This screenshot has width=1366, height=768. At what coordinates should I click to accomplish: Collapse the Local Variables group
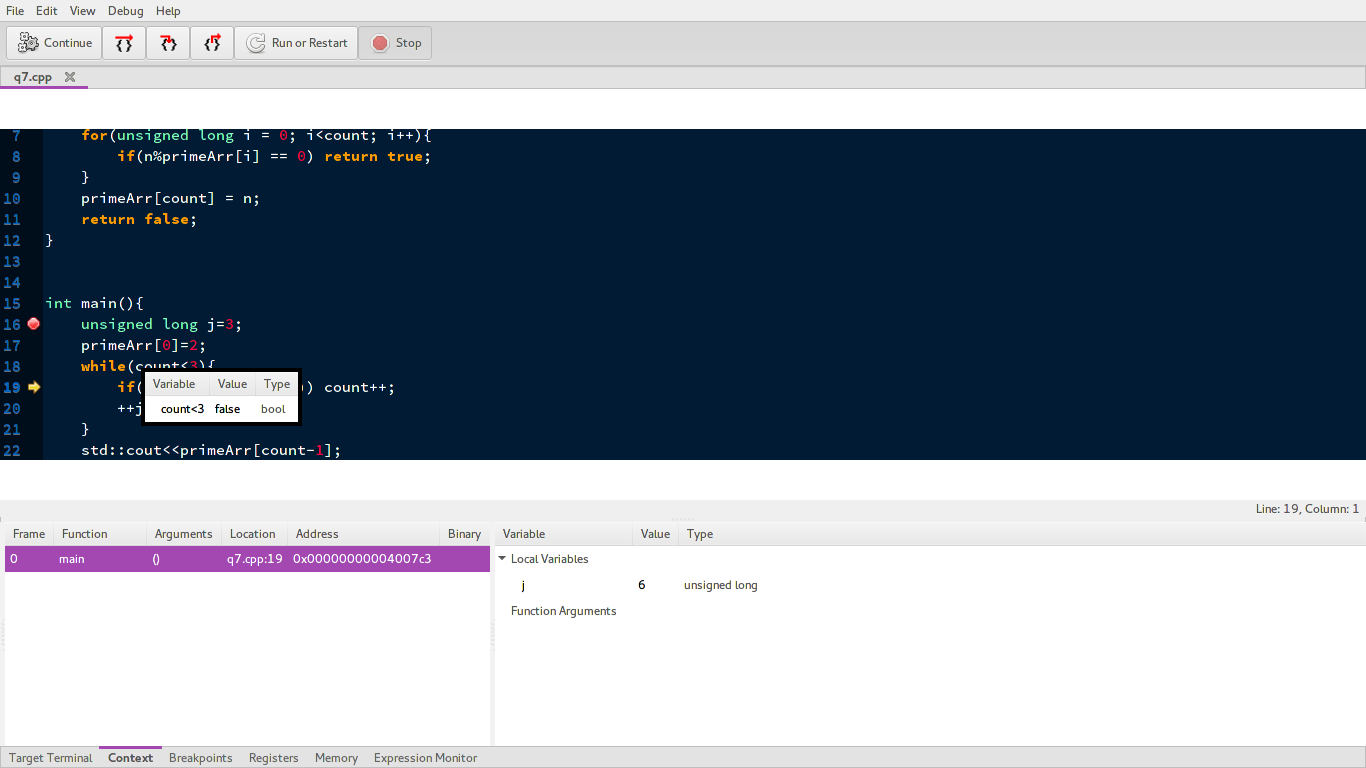(502, 559)
